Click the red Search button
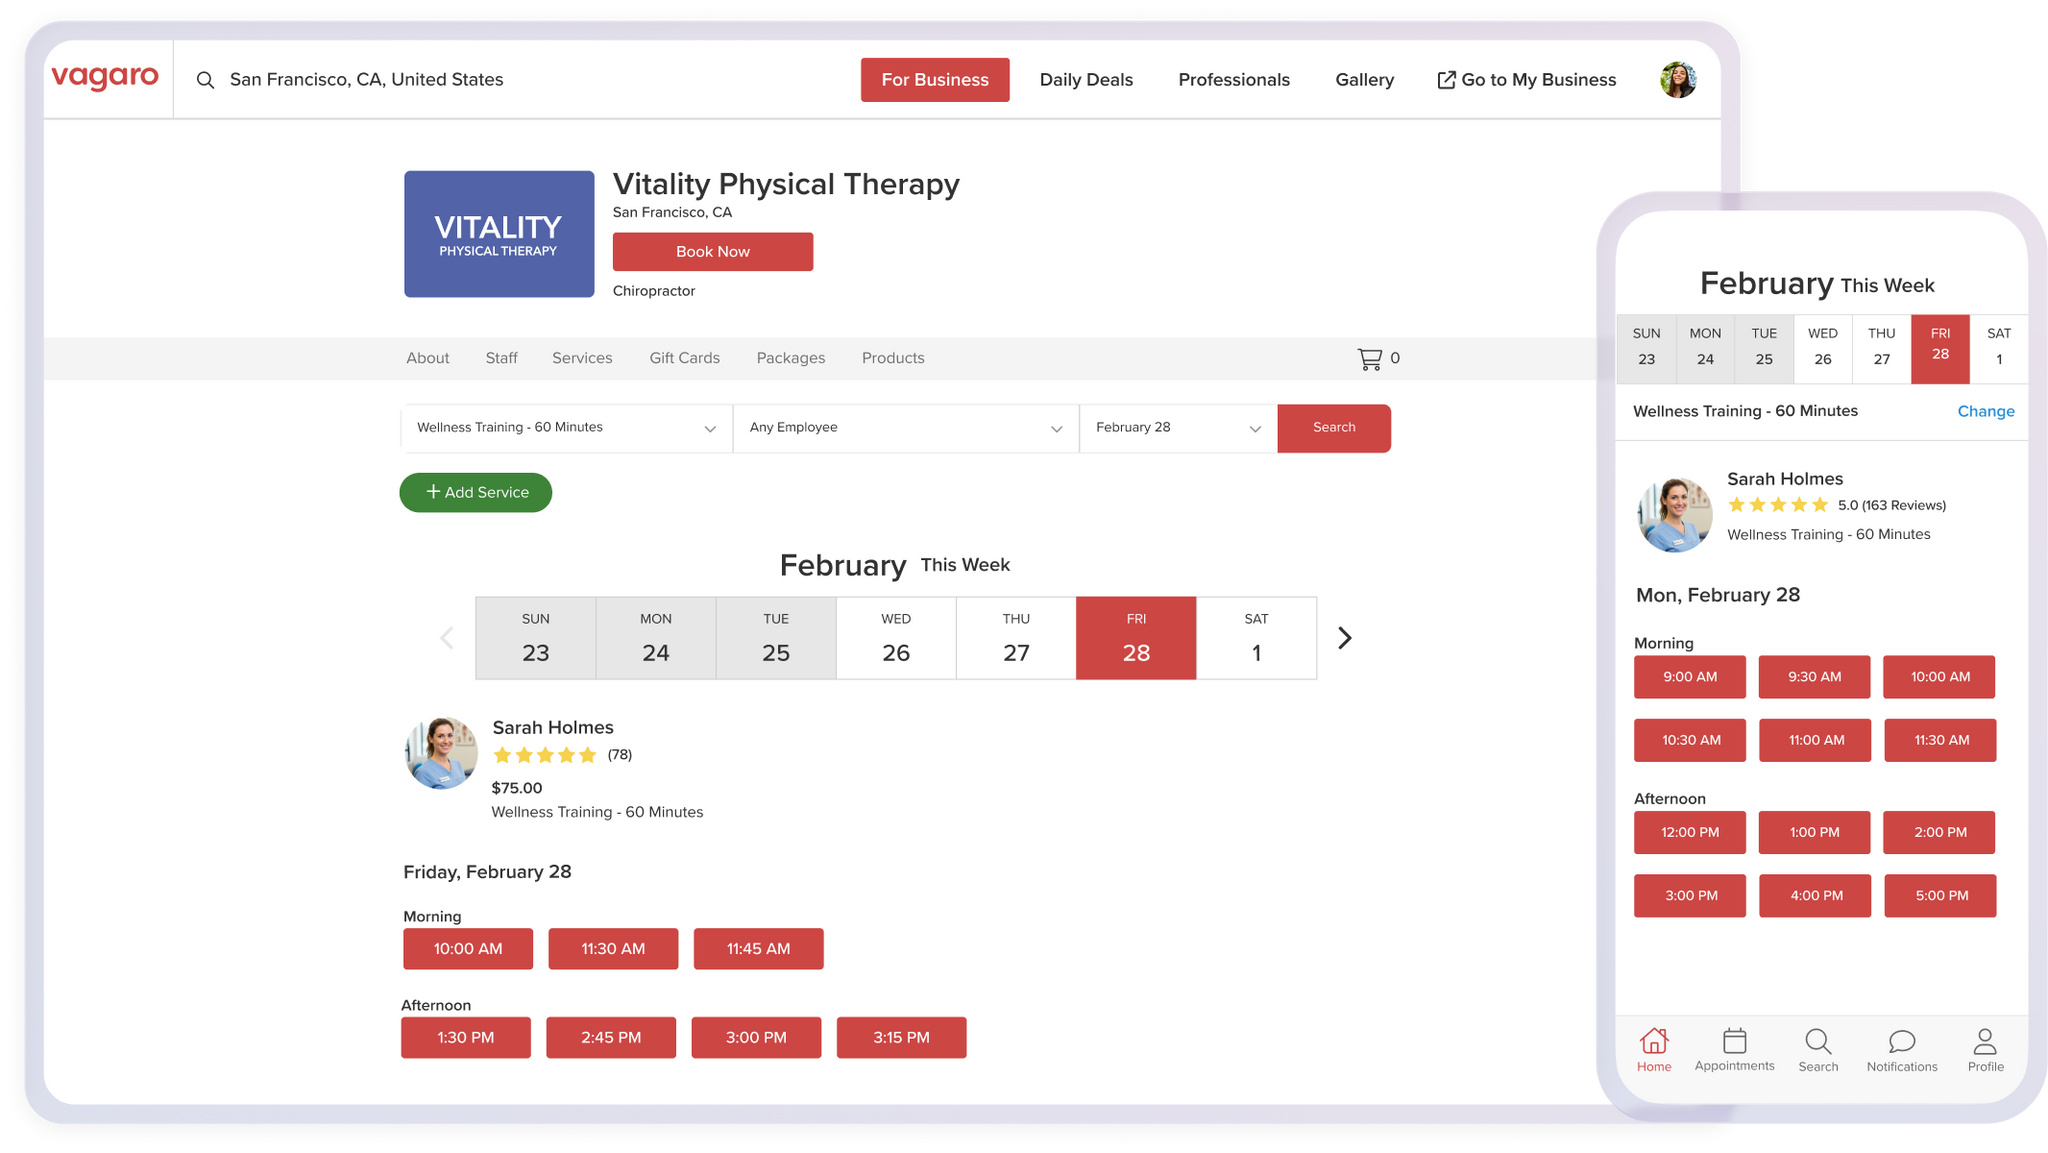Image resolution: width=2048 pixels, height=1153 pixels. 1334,428
